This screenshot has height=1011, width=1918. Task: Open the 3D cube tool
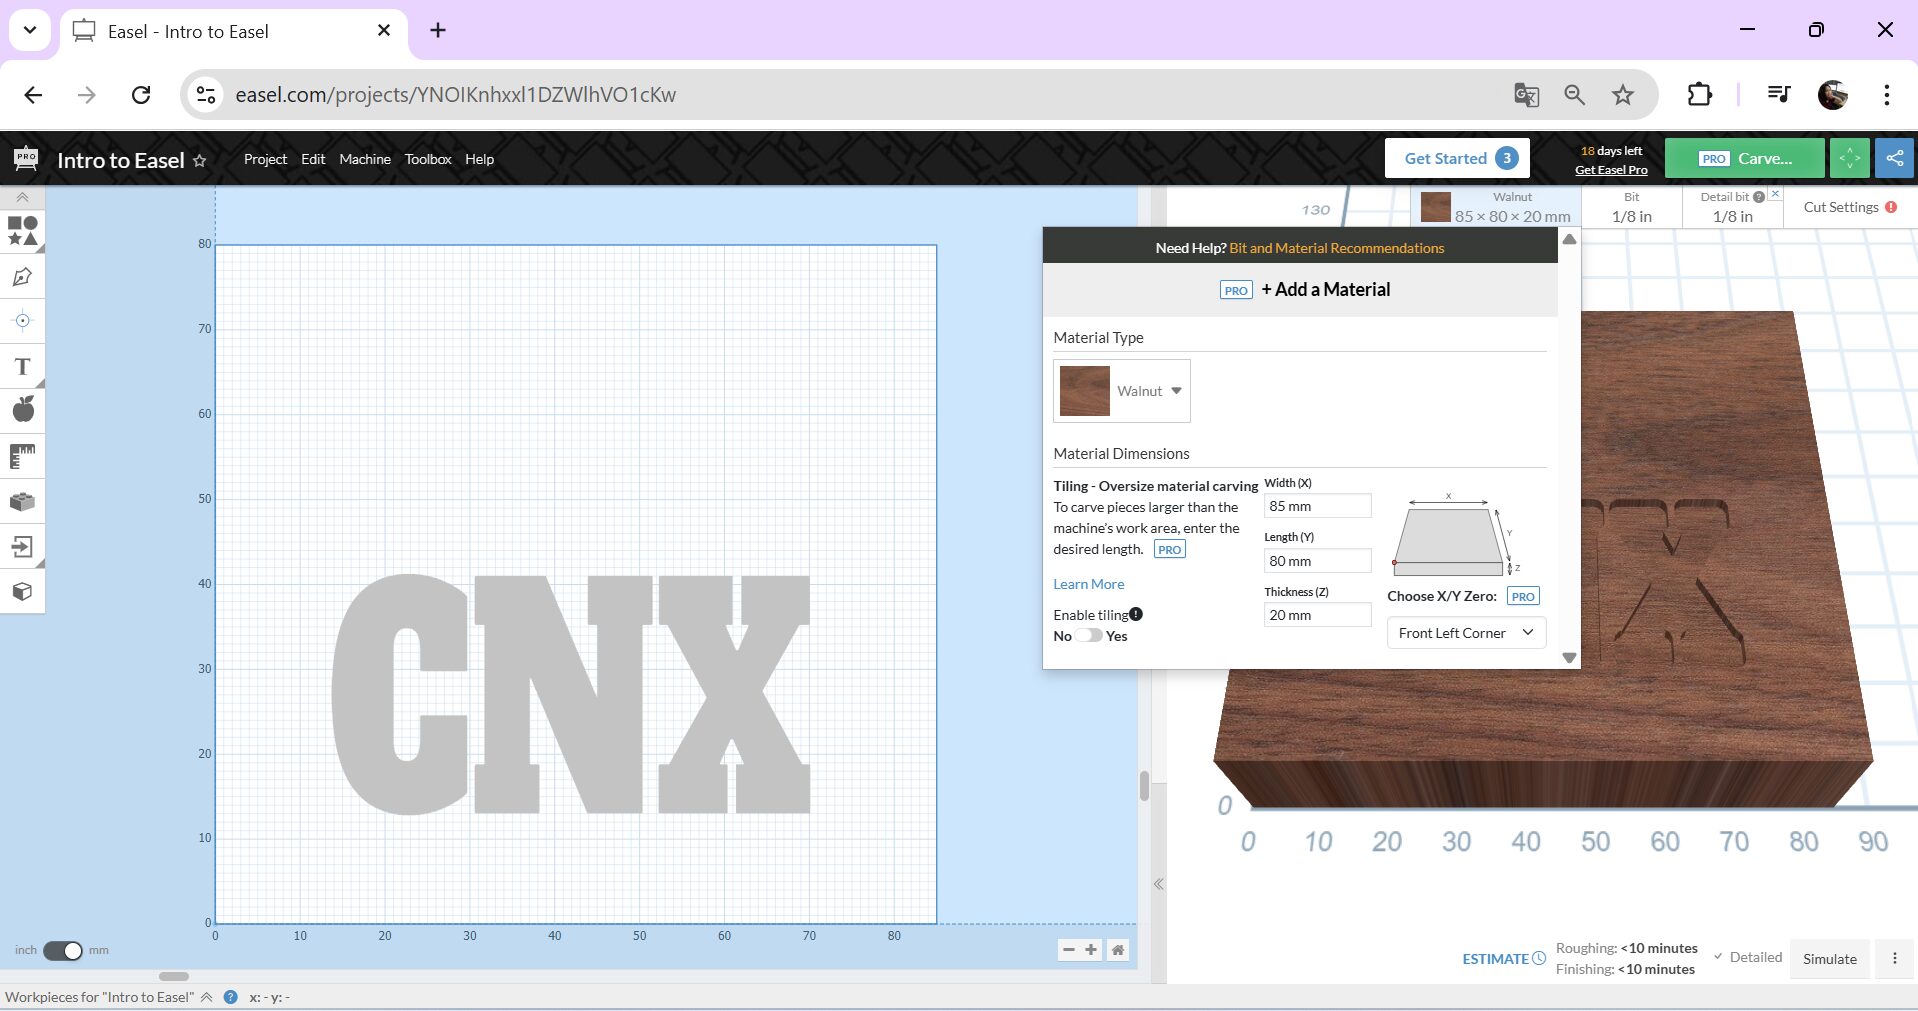click(22, 591)
